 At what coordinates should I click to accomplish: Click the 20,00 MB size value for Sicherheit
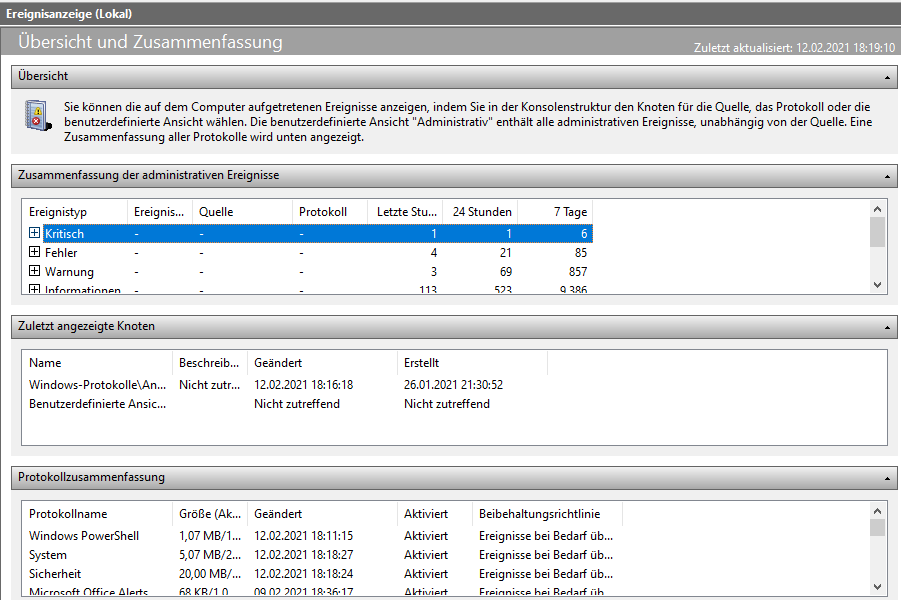(x=210, y=574)
